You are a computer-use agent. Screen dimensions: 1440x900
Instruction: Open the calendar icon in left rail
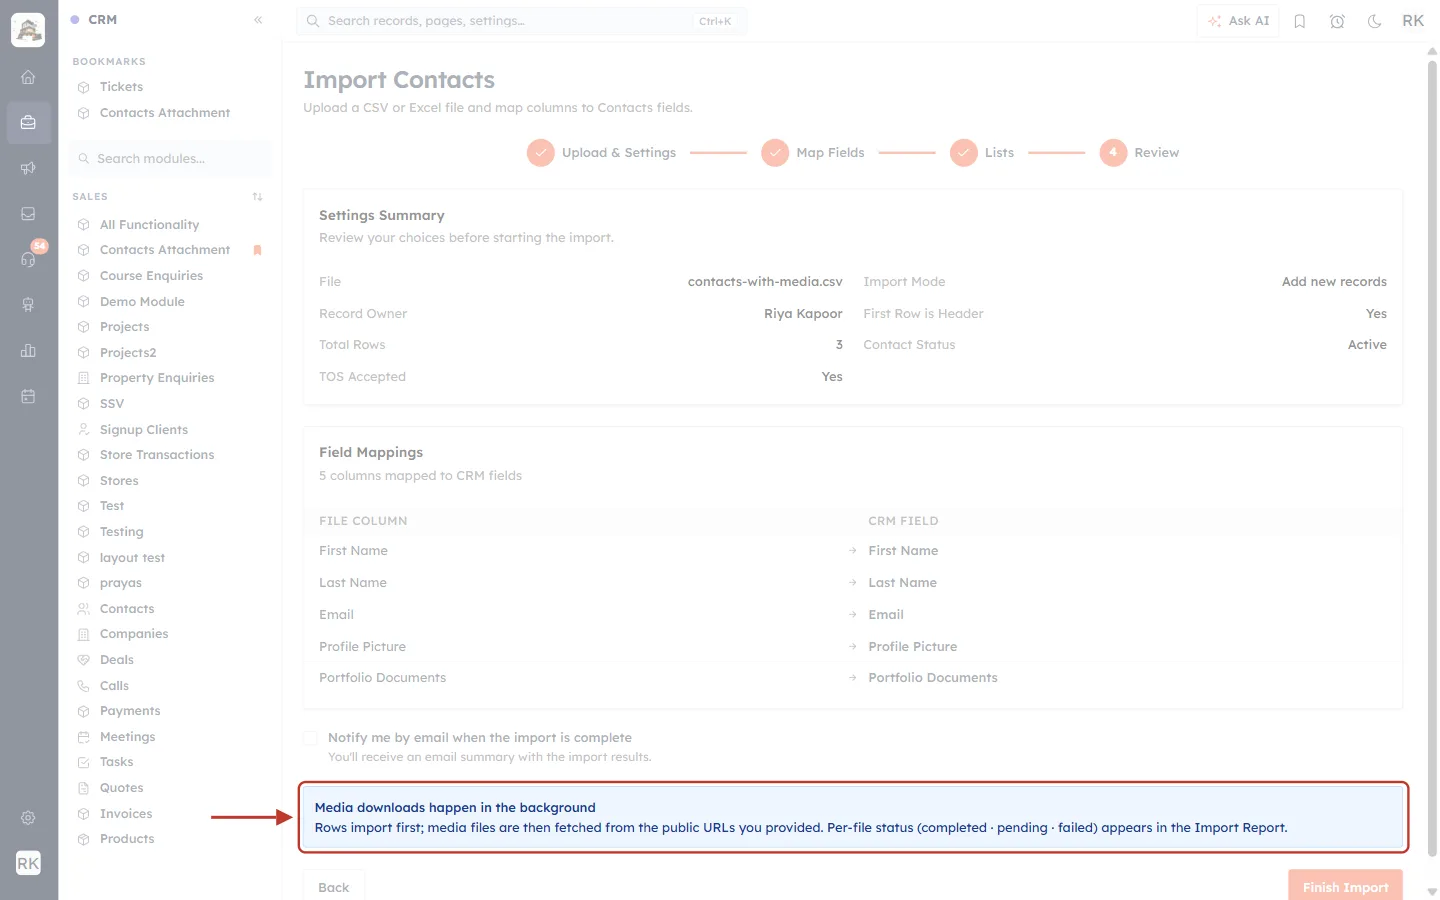click(x=28, y=396)
